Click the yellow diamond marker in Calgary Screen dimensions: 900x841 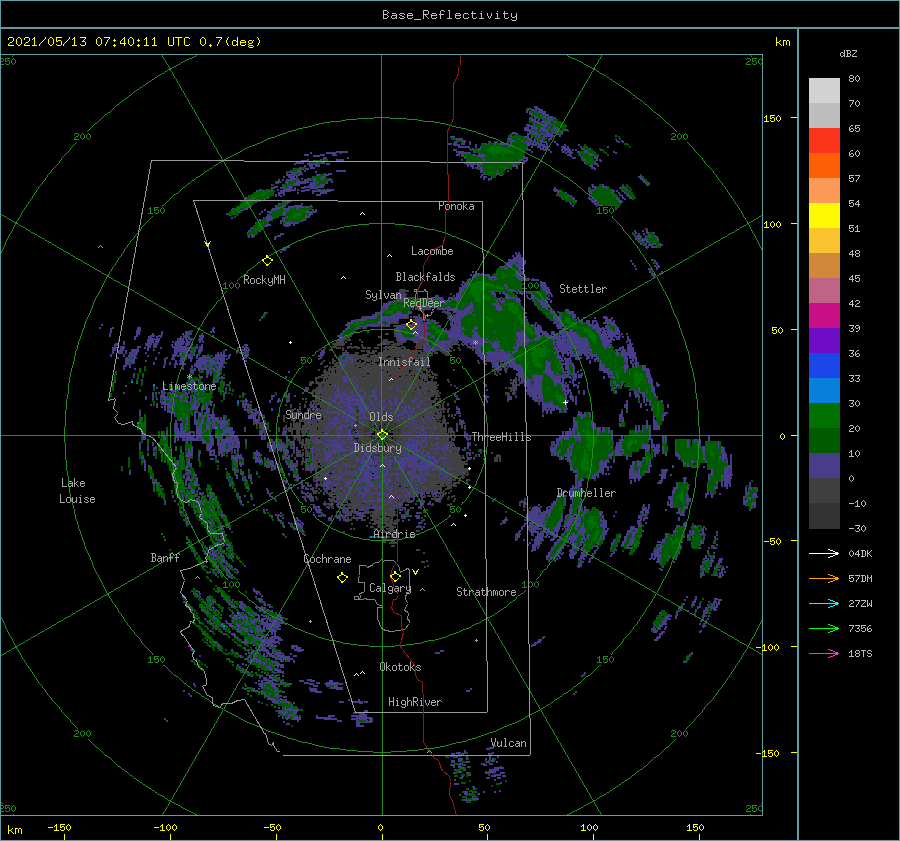click(x=395, y=576)
